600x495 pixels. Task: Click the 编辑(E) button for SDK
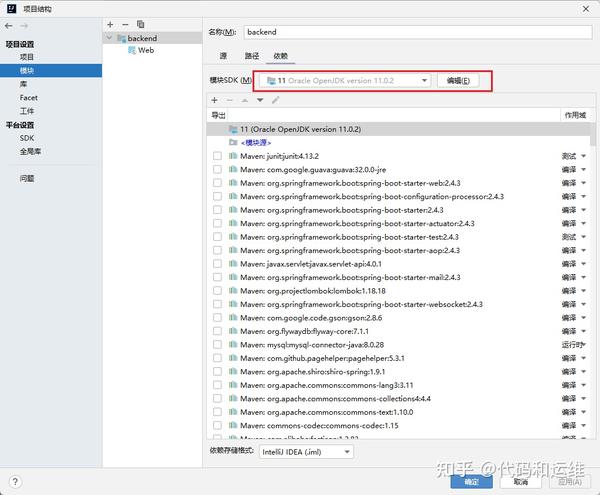coord(458,81)
